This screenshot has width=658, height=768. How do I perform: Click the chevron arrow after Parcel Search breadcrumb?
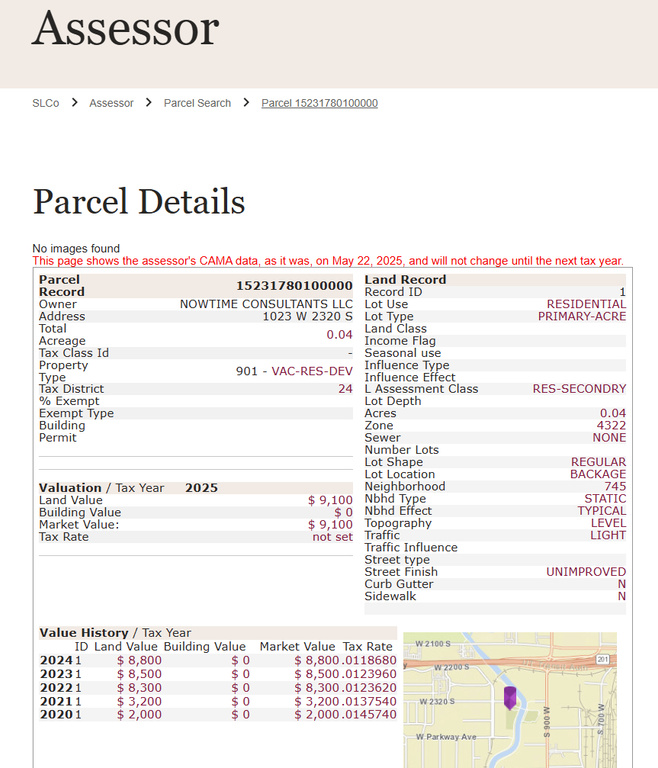(246, 103)
